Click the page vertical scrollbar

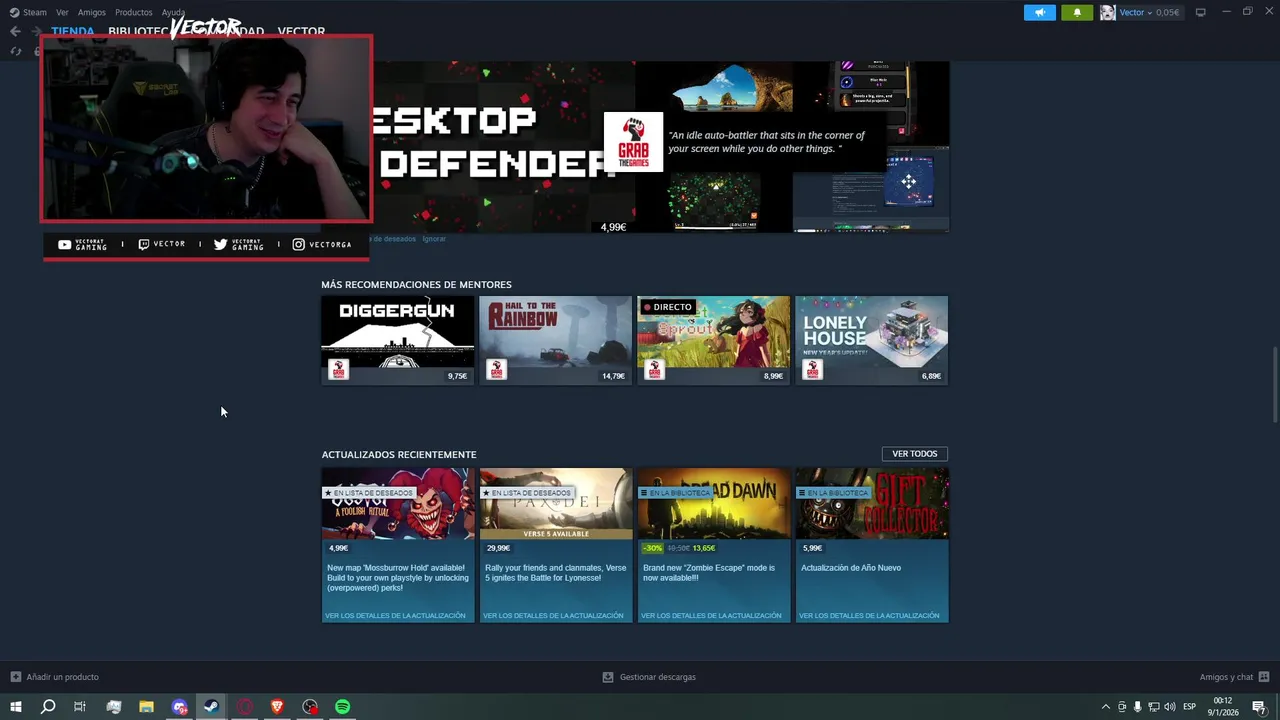1275,385
